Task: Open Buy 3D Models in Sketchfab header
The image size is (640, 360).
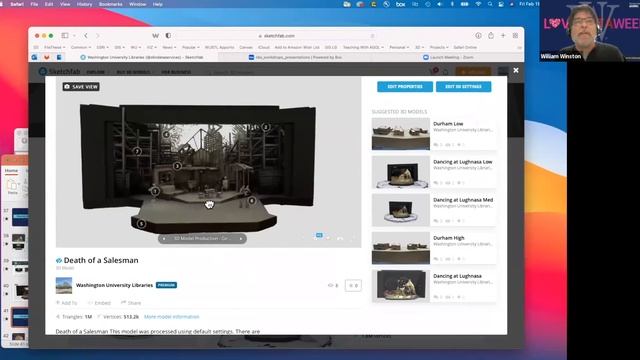Action: coord(133,72)
